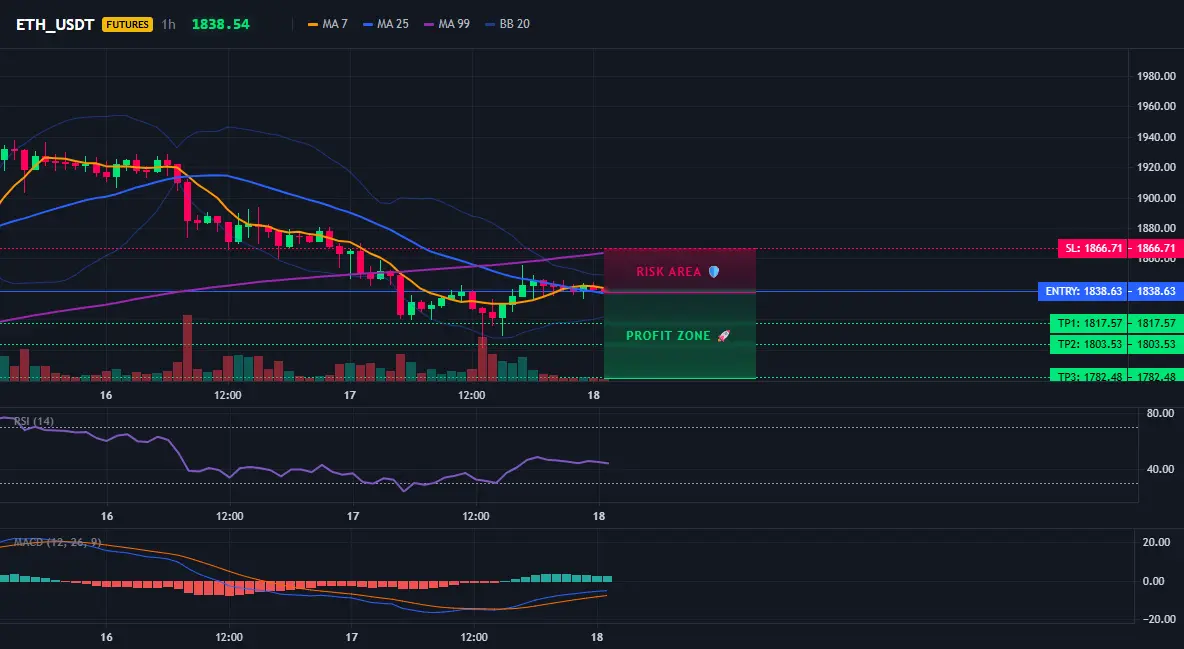1184x649 pixels.
Task: Click the TP3: 1782.48 label
Action: click(1088, 375)
